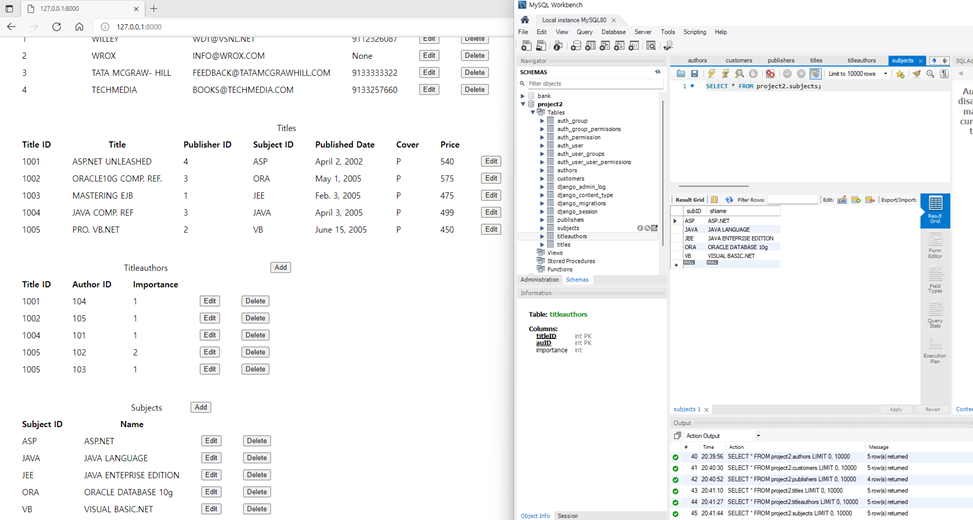973x520 pixels.
Task: Open a script file via editor folder icon
Action: pos(681,73)
